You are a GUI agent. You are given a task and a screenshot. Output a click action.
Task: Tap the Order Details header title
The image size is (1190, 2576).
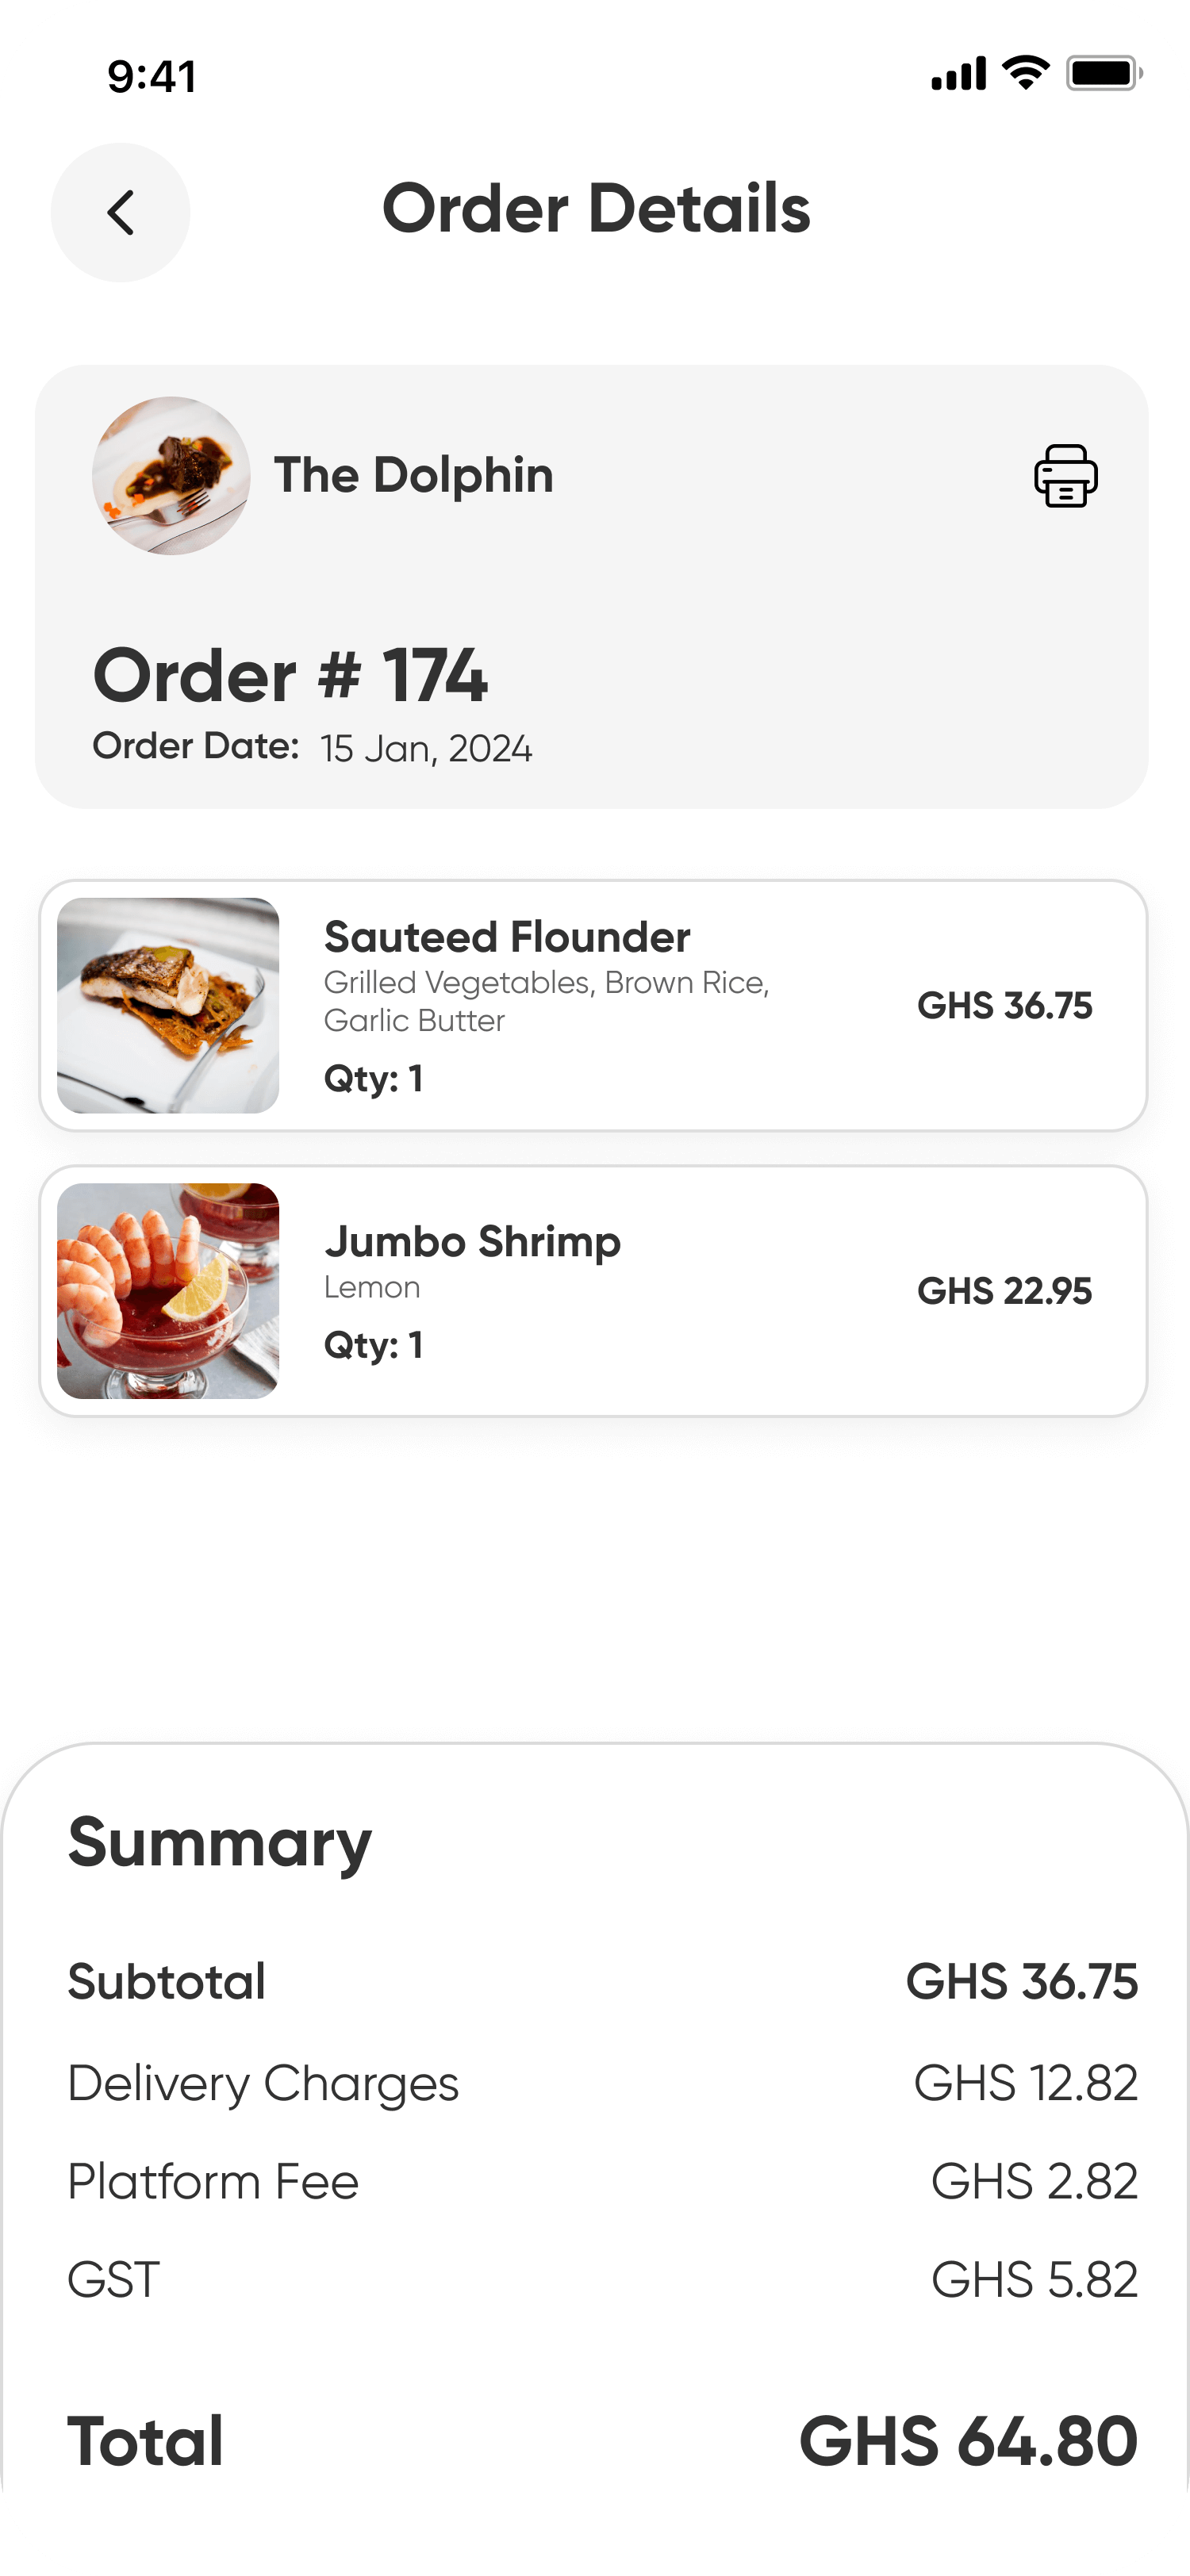pos(596,209)
